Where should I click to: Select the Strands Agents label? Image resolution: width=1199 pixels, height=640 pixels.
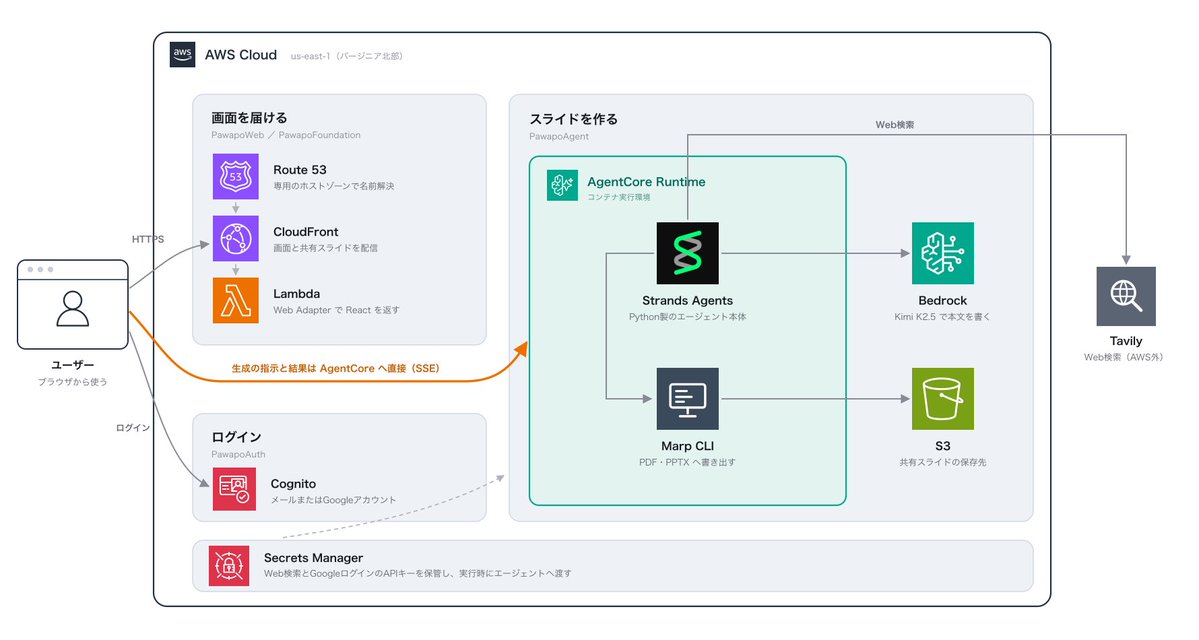[687, 301]
